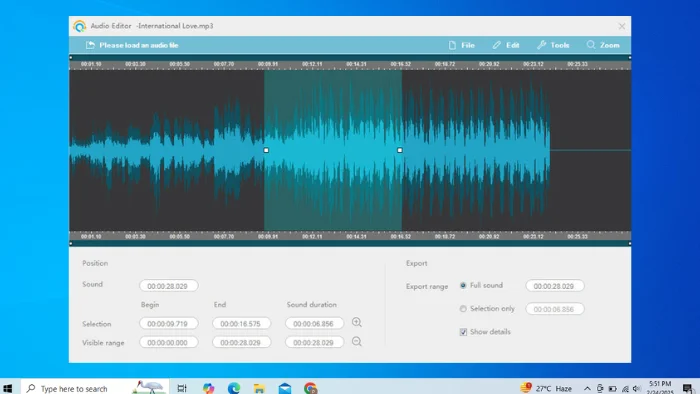
Task: Select the Selection only export option
Action: (x=463, y=308)
